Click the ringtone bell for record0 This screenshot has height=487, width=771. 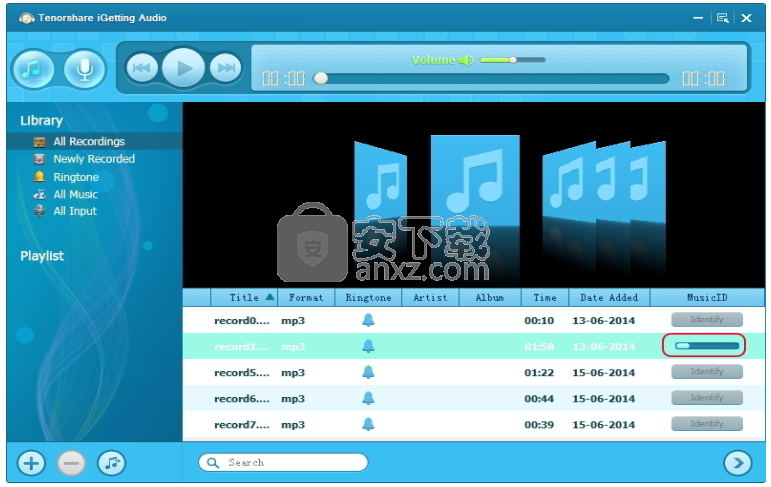368,321
